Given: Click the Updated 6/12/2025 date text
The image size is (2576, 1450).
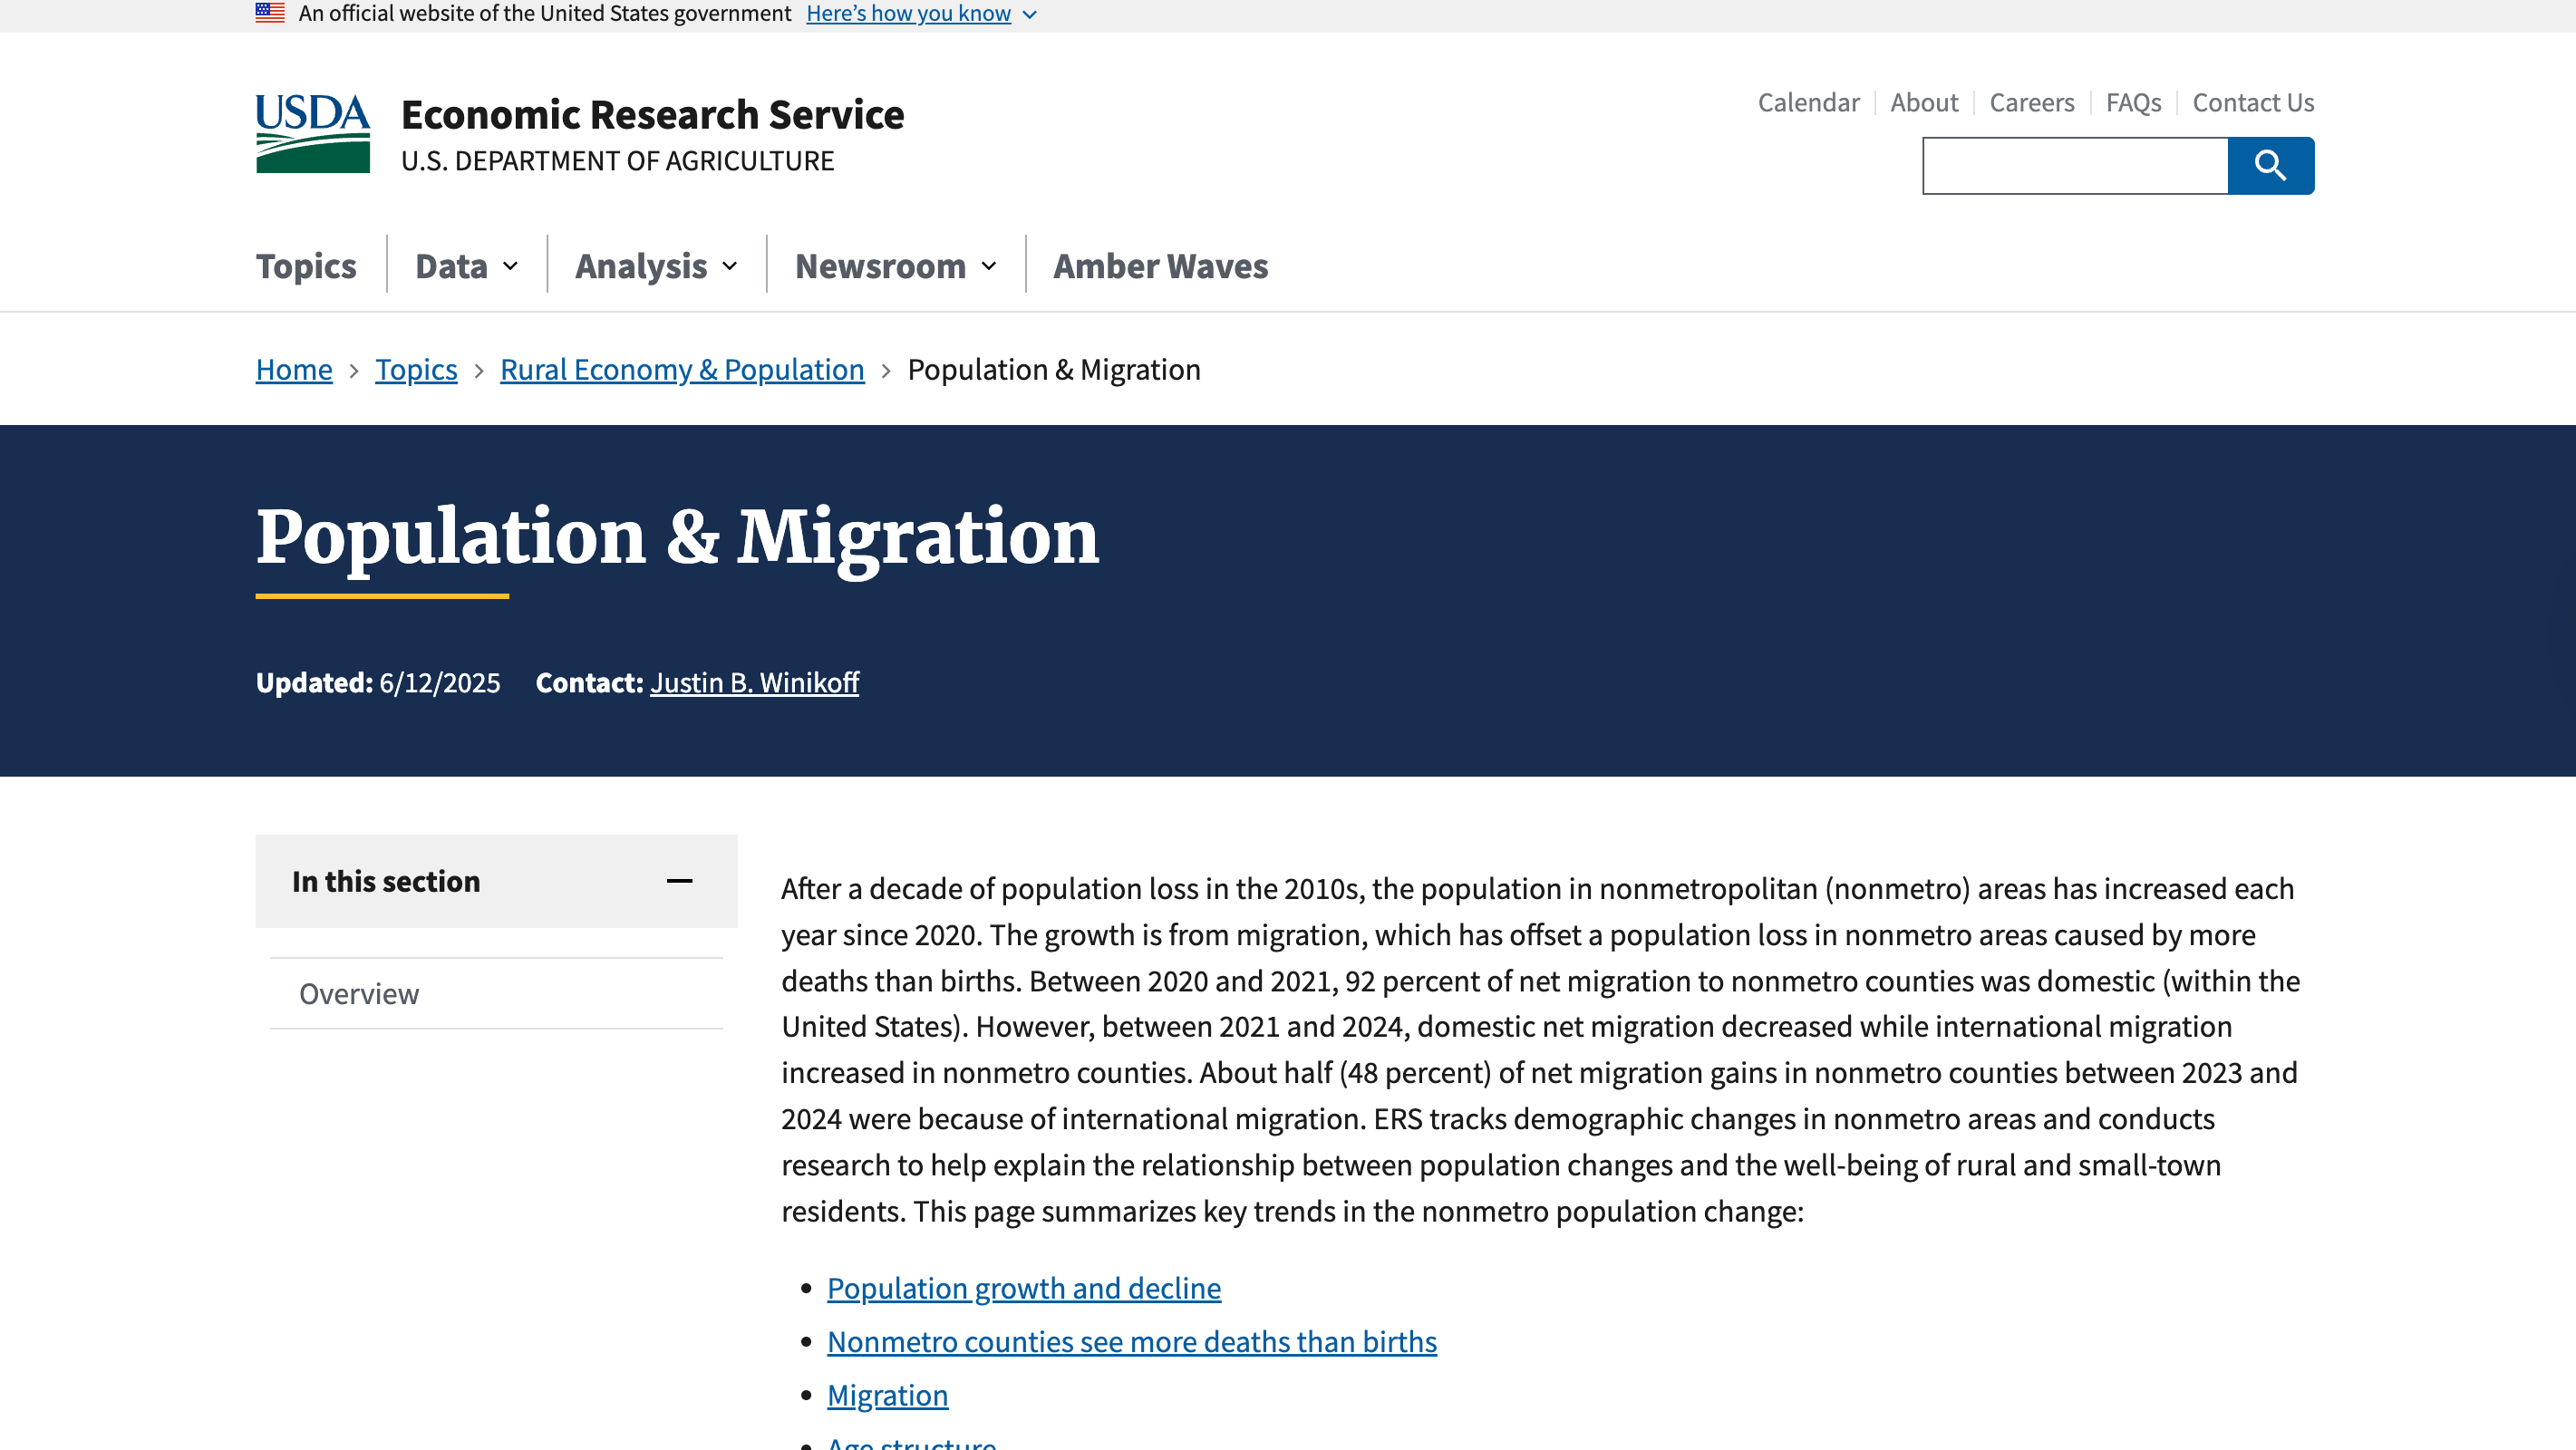Looking at the screenshot, I should [x=378, y=682].
